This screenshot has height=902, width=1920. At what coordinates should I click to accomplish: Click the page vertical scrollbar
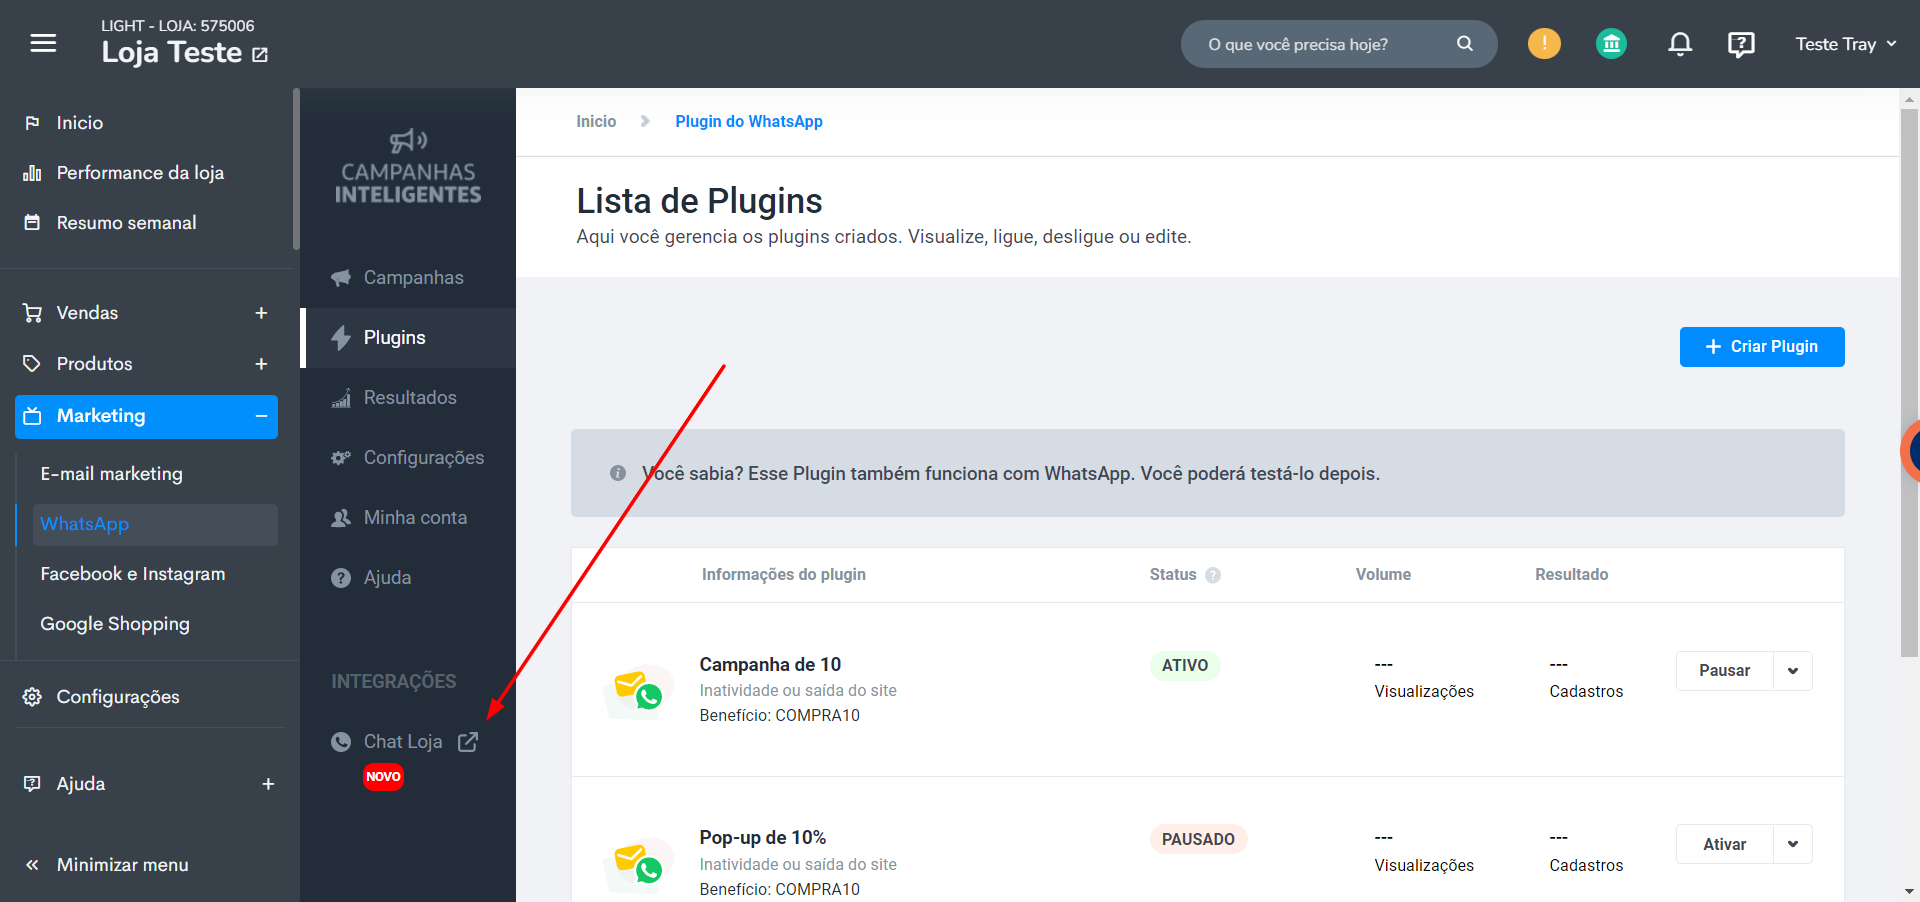coord(1909,383)
